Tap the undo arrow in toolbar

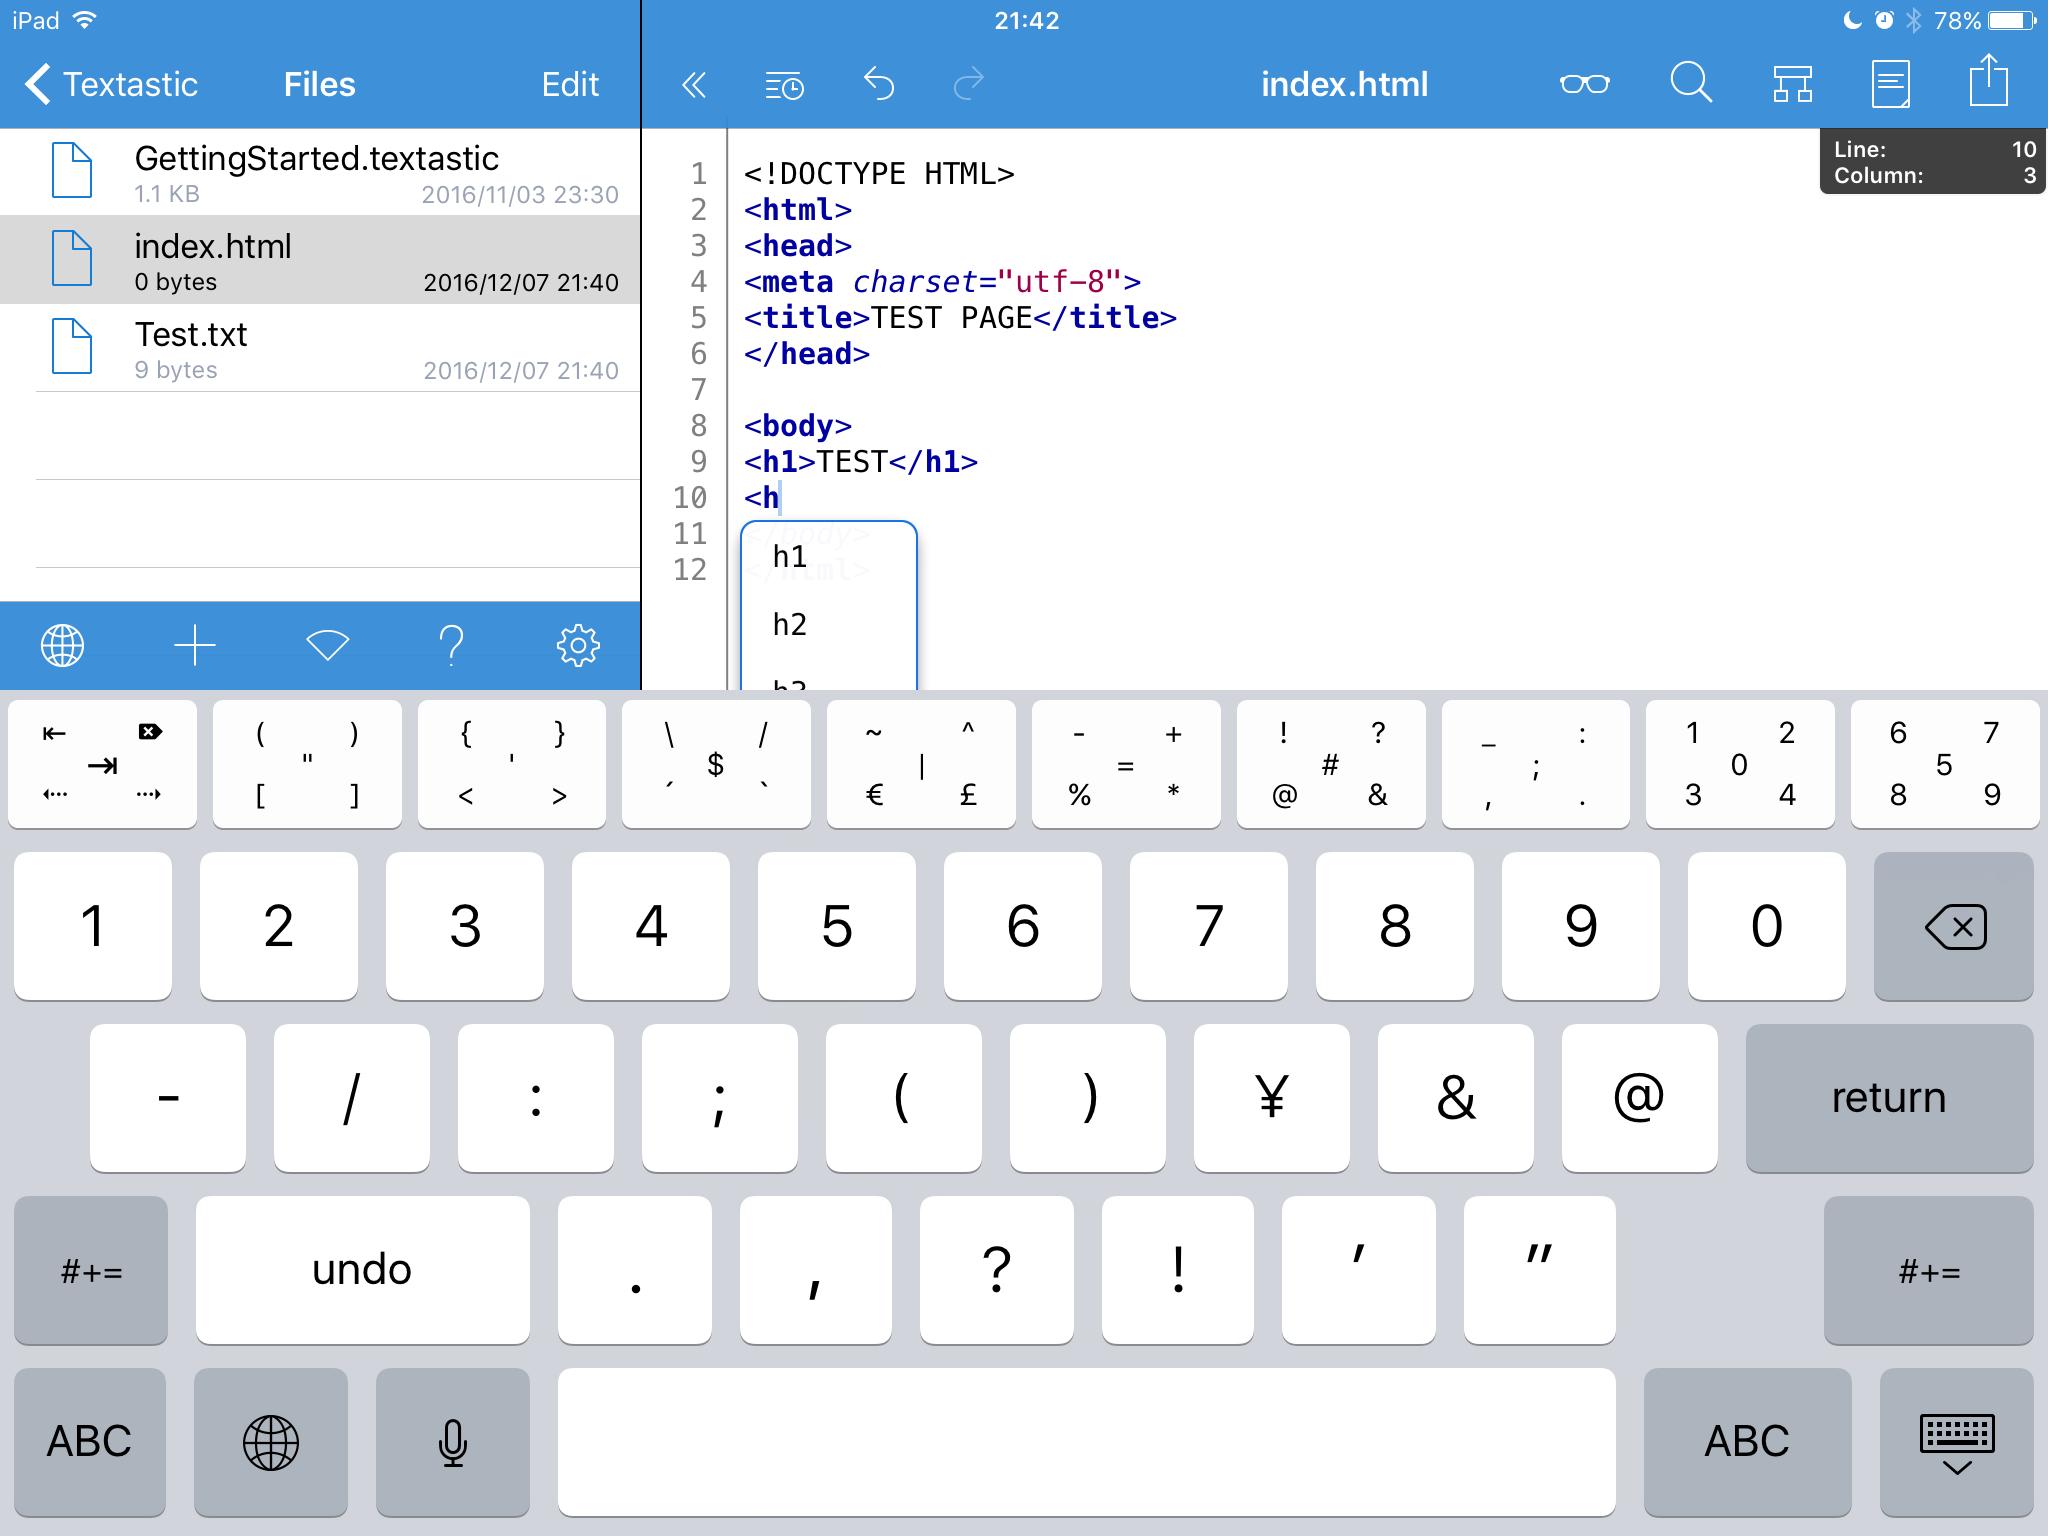(x=878, y=85)
